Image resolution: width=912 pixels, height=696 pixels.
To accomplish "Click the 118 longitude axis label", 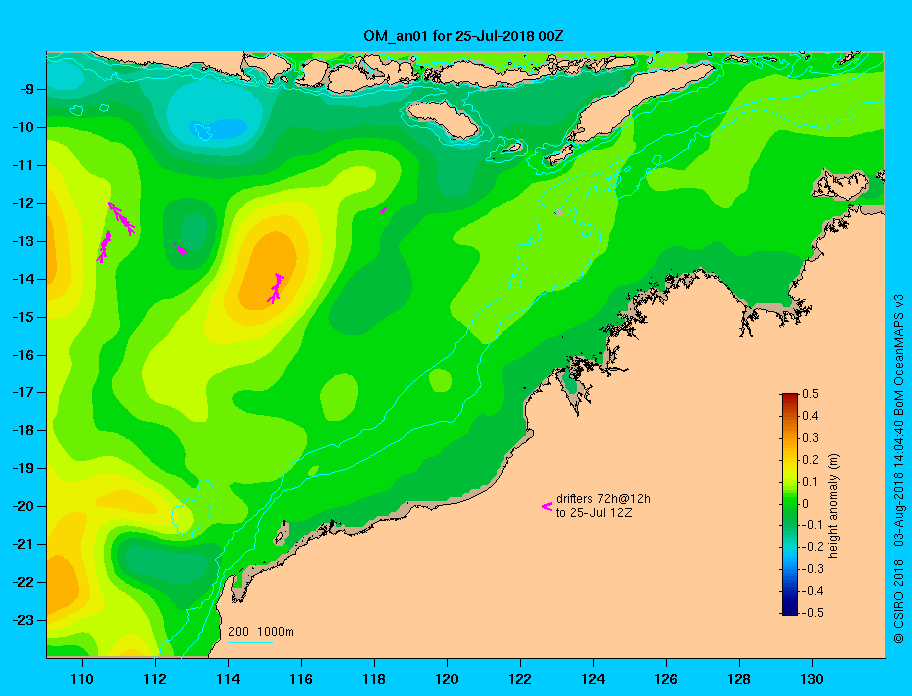I will coord(374,679).
